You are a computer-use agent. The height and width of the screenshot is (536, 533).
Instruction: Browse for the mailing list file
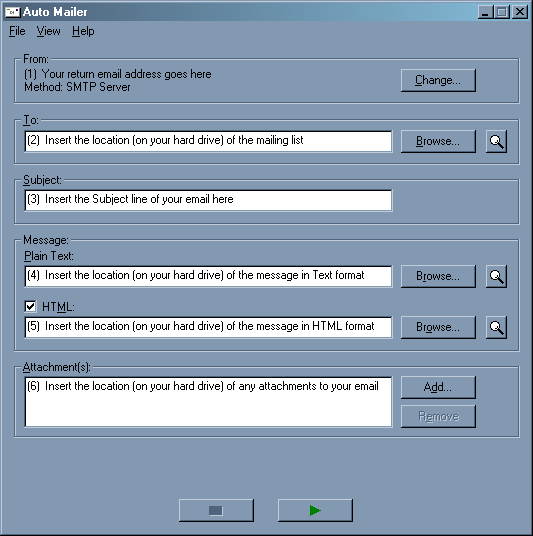tap(438, 141)
